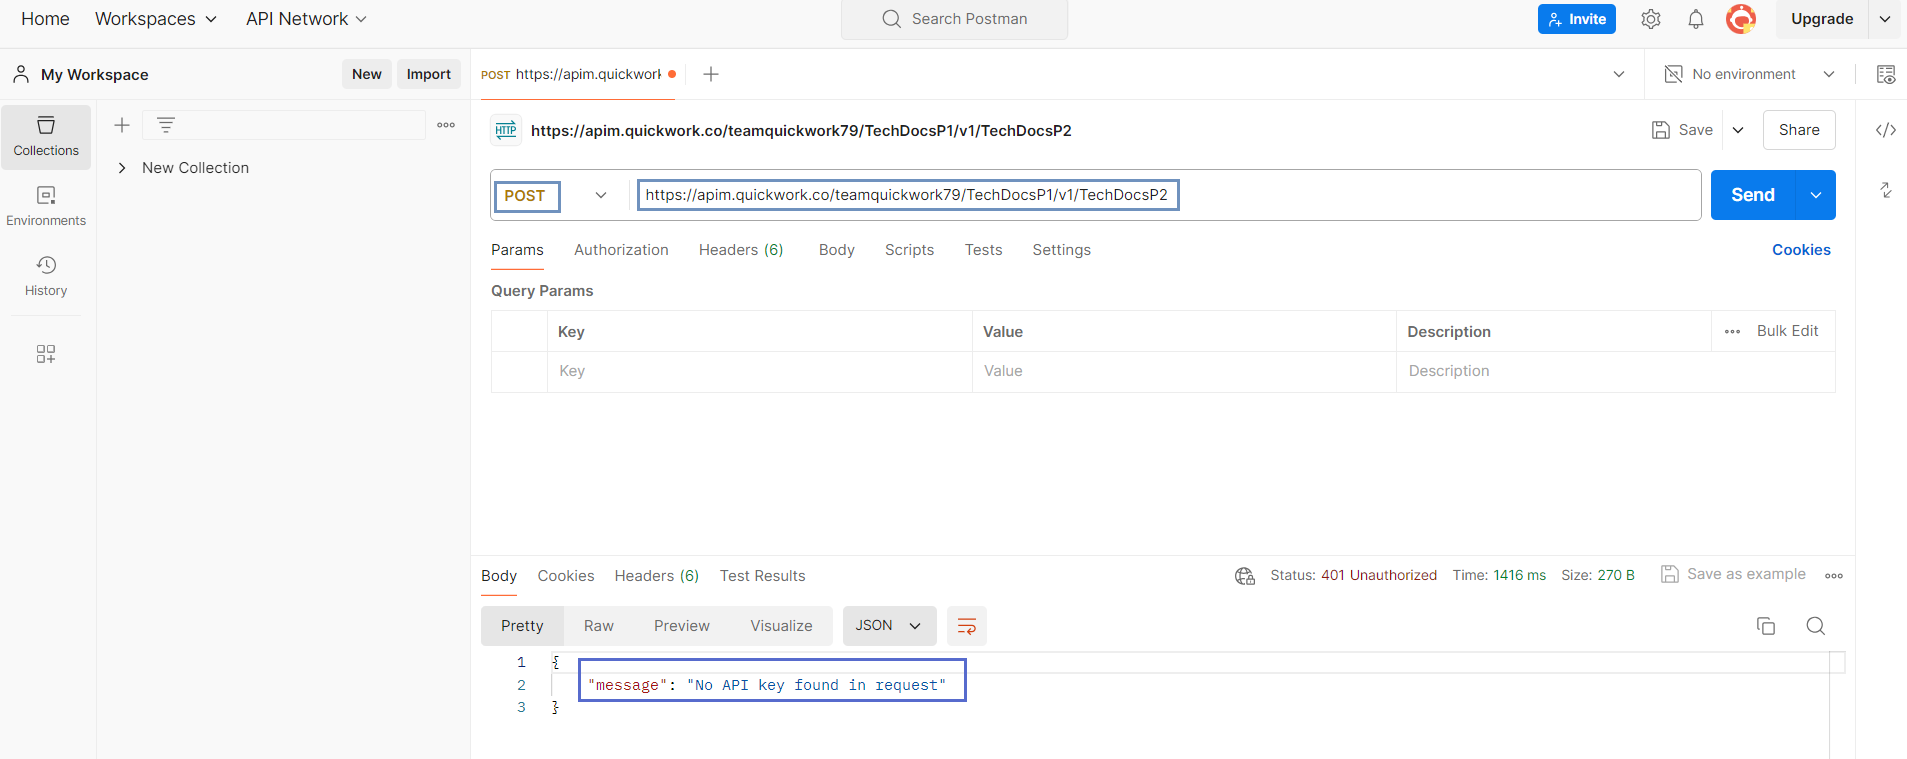Click the Search Postman field
Viewport: 1907px width, 759px height.
[954, 19]
